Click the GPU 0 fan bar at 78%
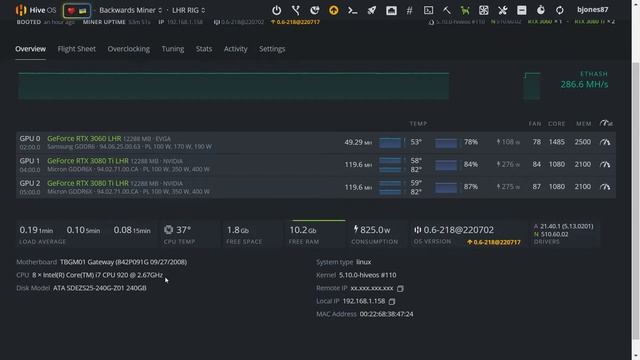The width and height of the screenshot is (640, 360). pos(446,143)
